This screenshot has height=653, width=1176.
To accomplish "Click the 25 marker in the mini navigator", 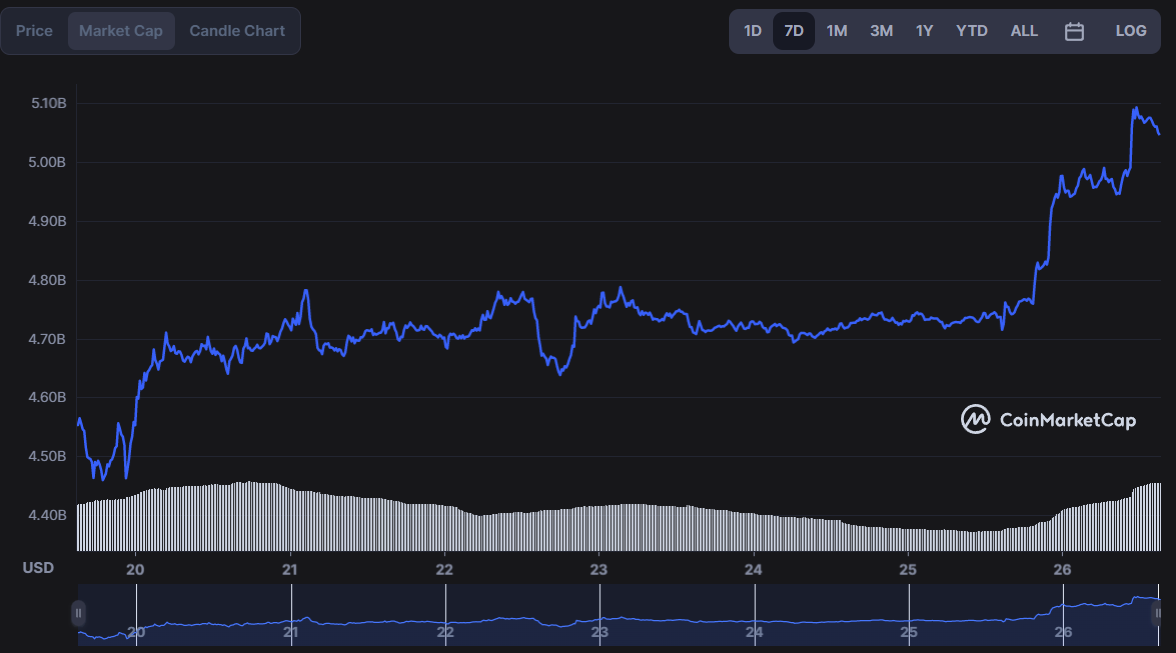I will [908, 632].
